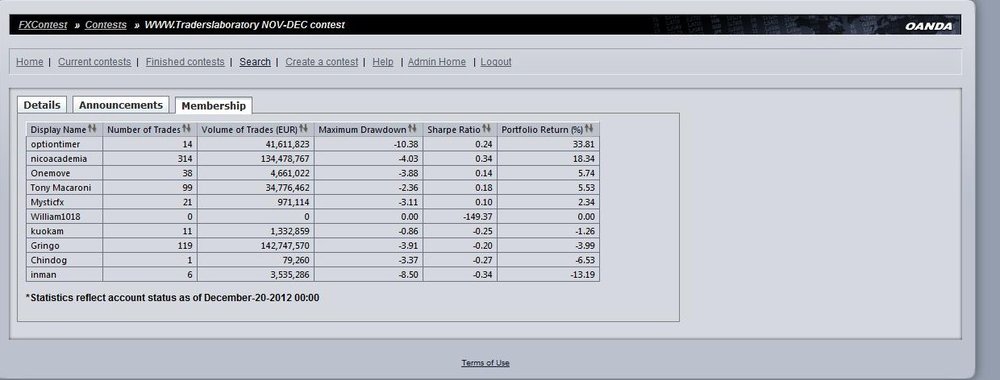The image size is (1000, 380).
Task: Sort by Portfolio Return arrows icon
Action: point(589,129)
